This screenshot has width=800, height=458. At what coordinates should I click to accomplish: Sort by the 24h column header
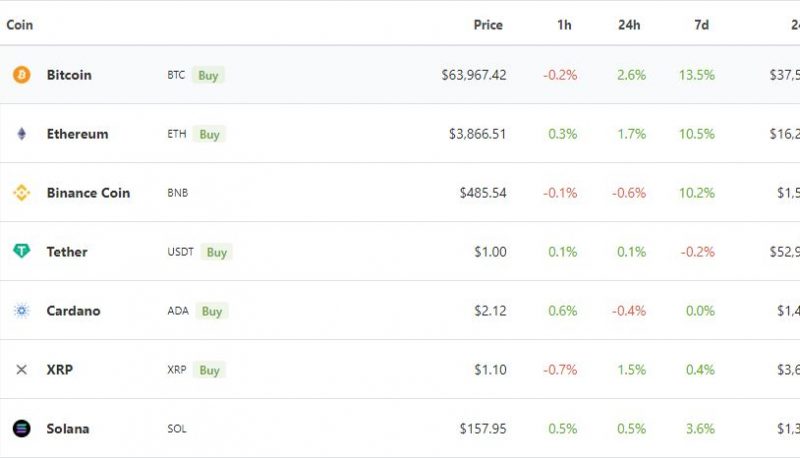629,24
